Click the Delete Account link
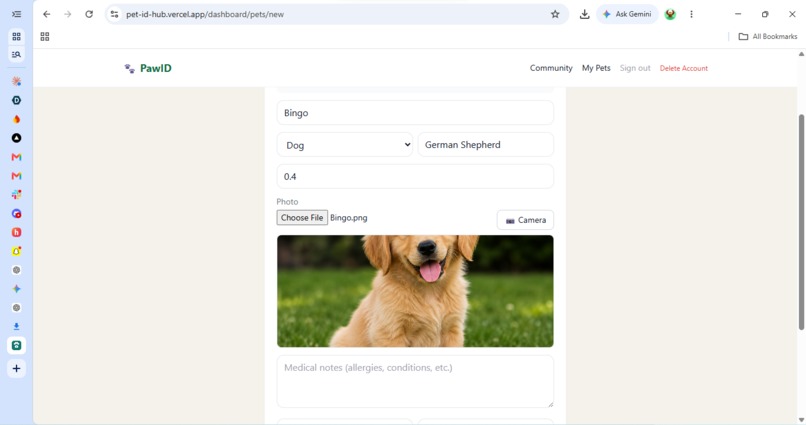806x425 pixels. [x=684, y=68]
